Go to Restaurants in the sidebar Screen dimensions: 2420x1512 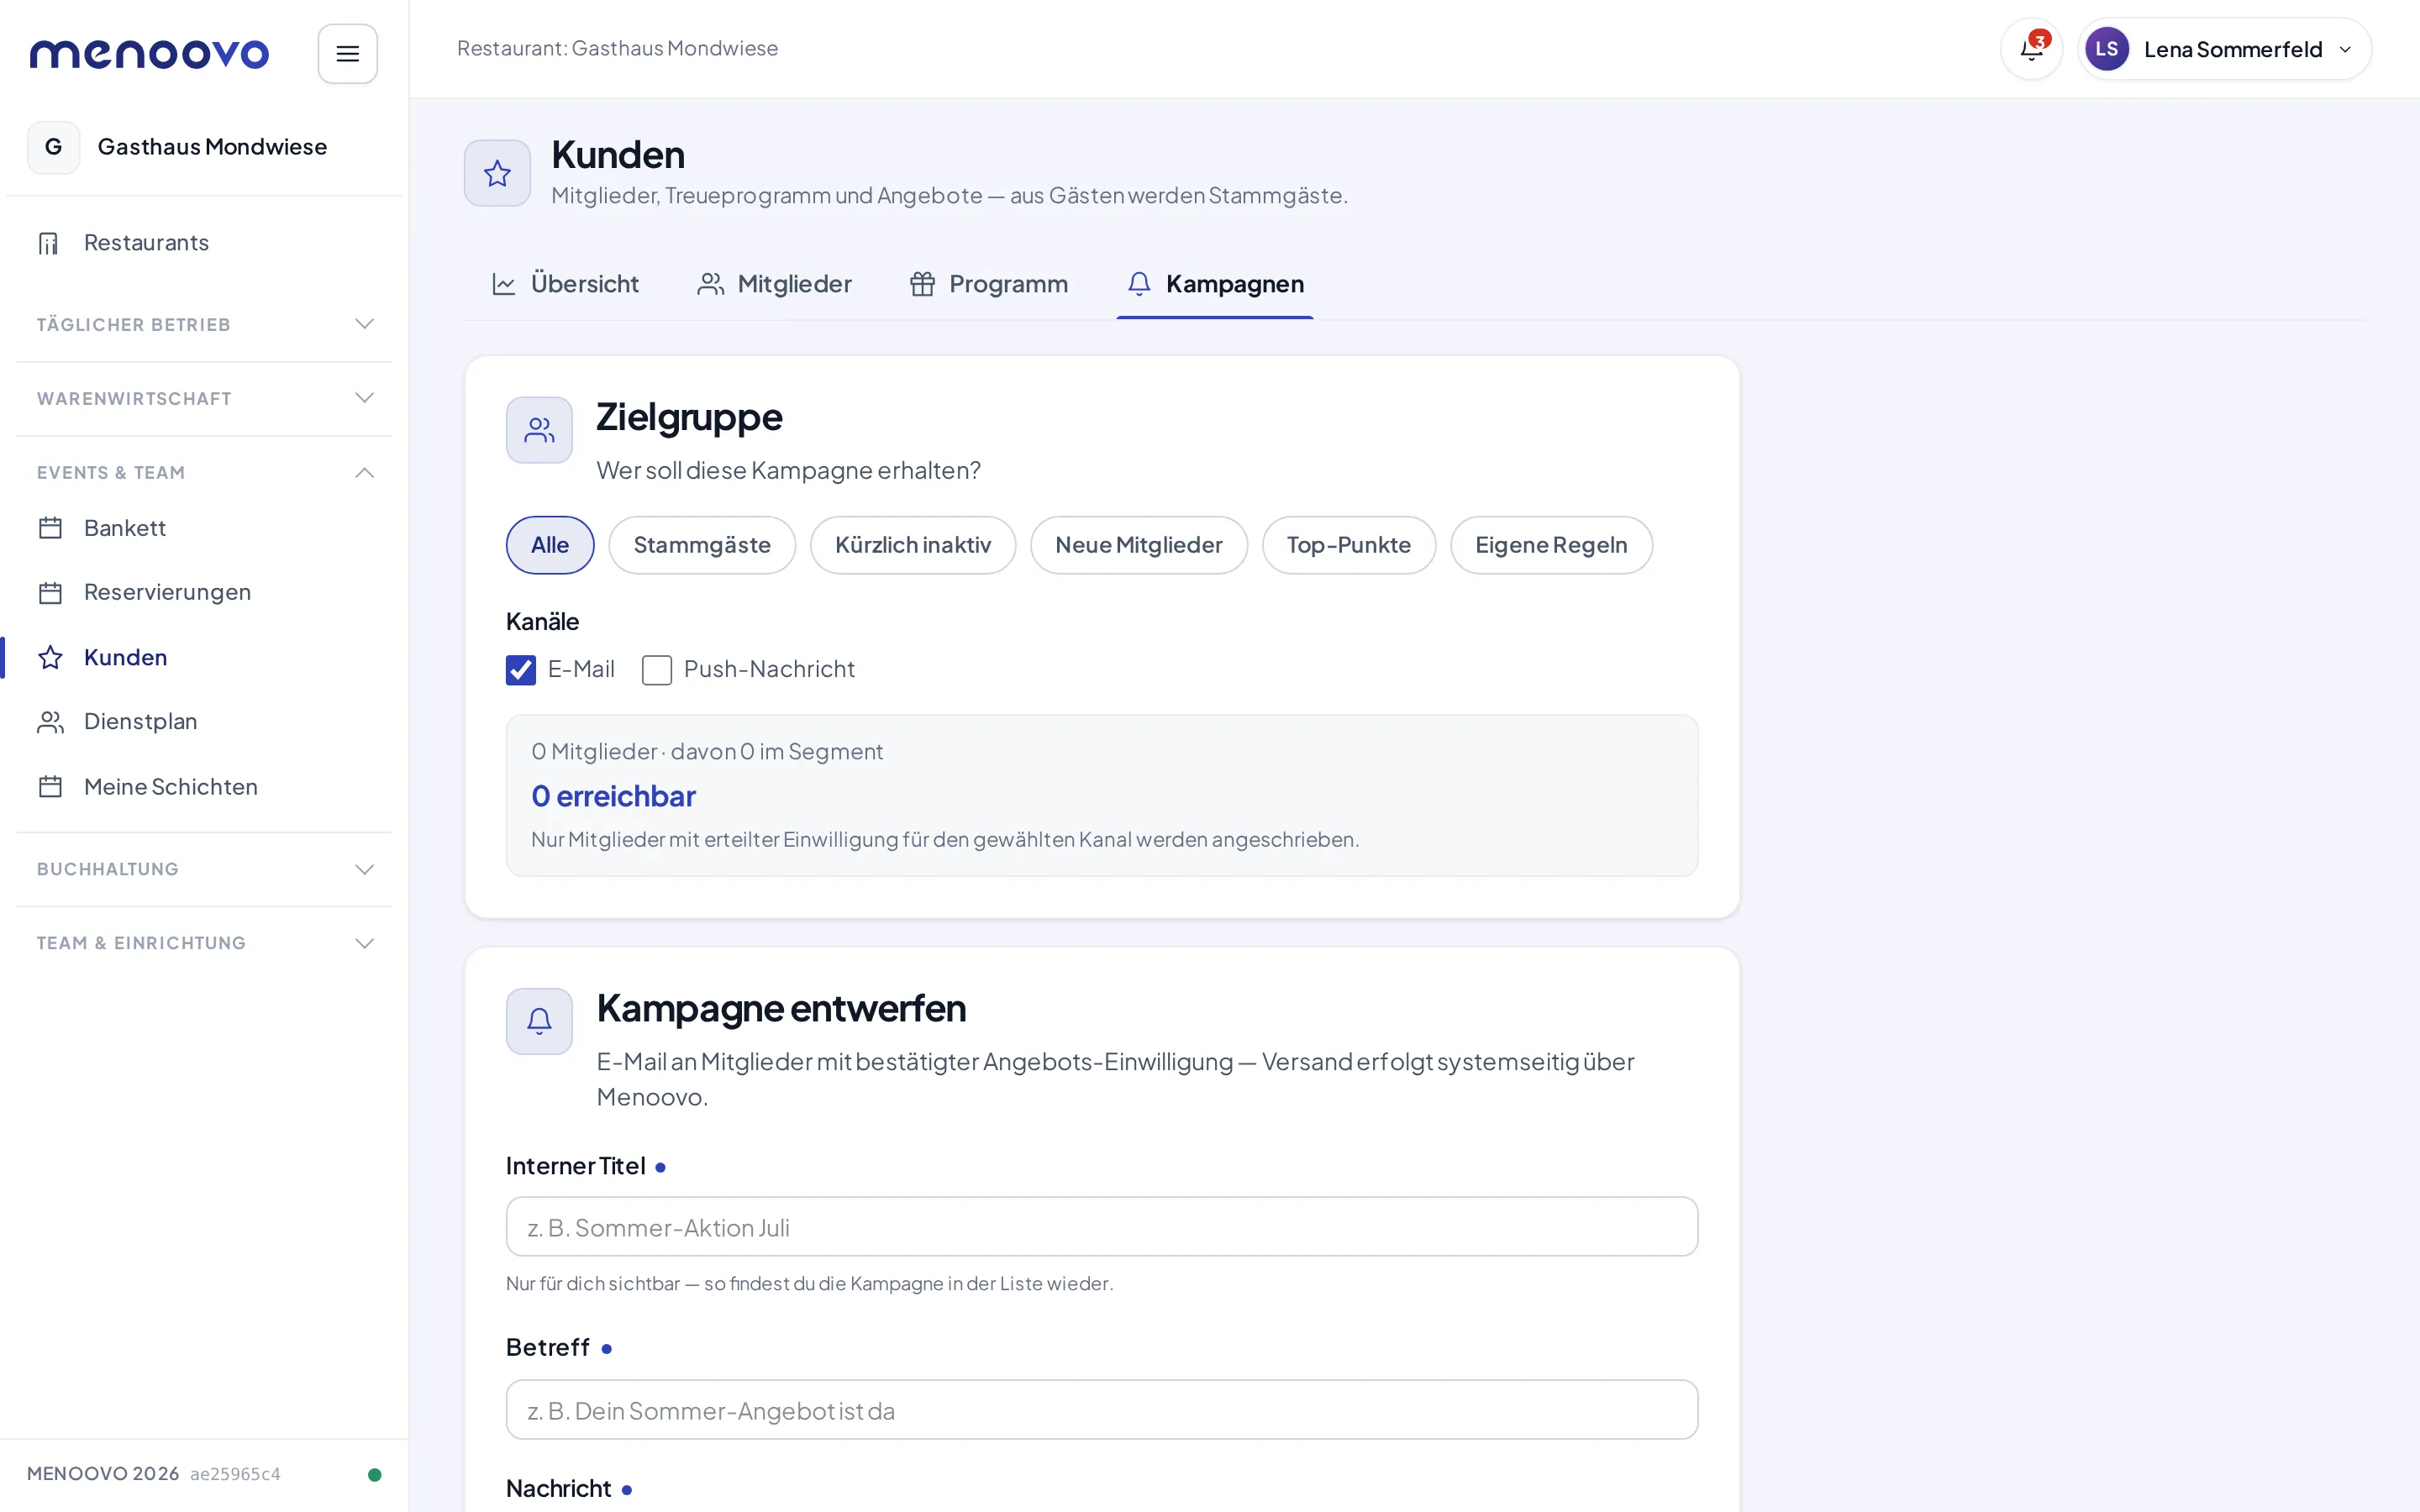click(204, 243)
